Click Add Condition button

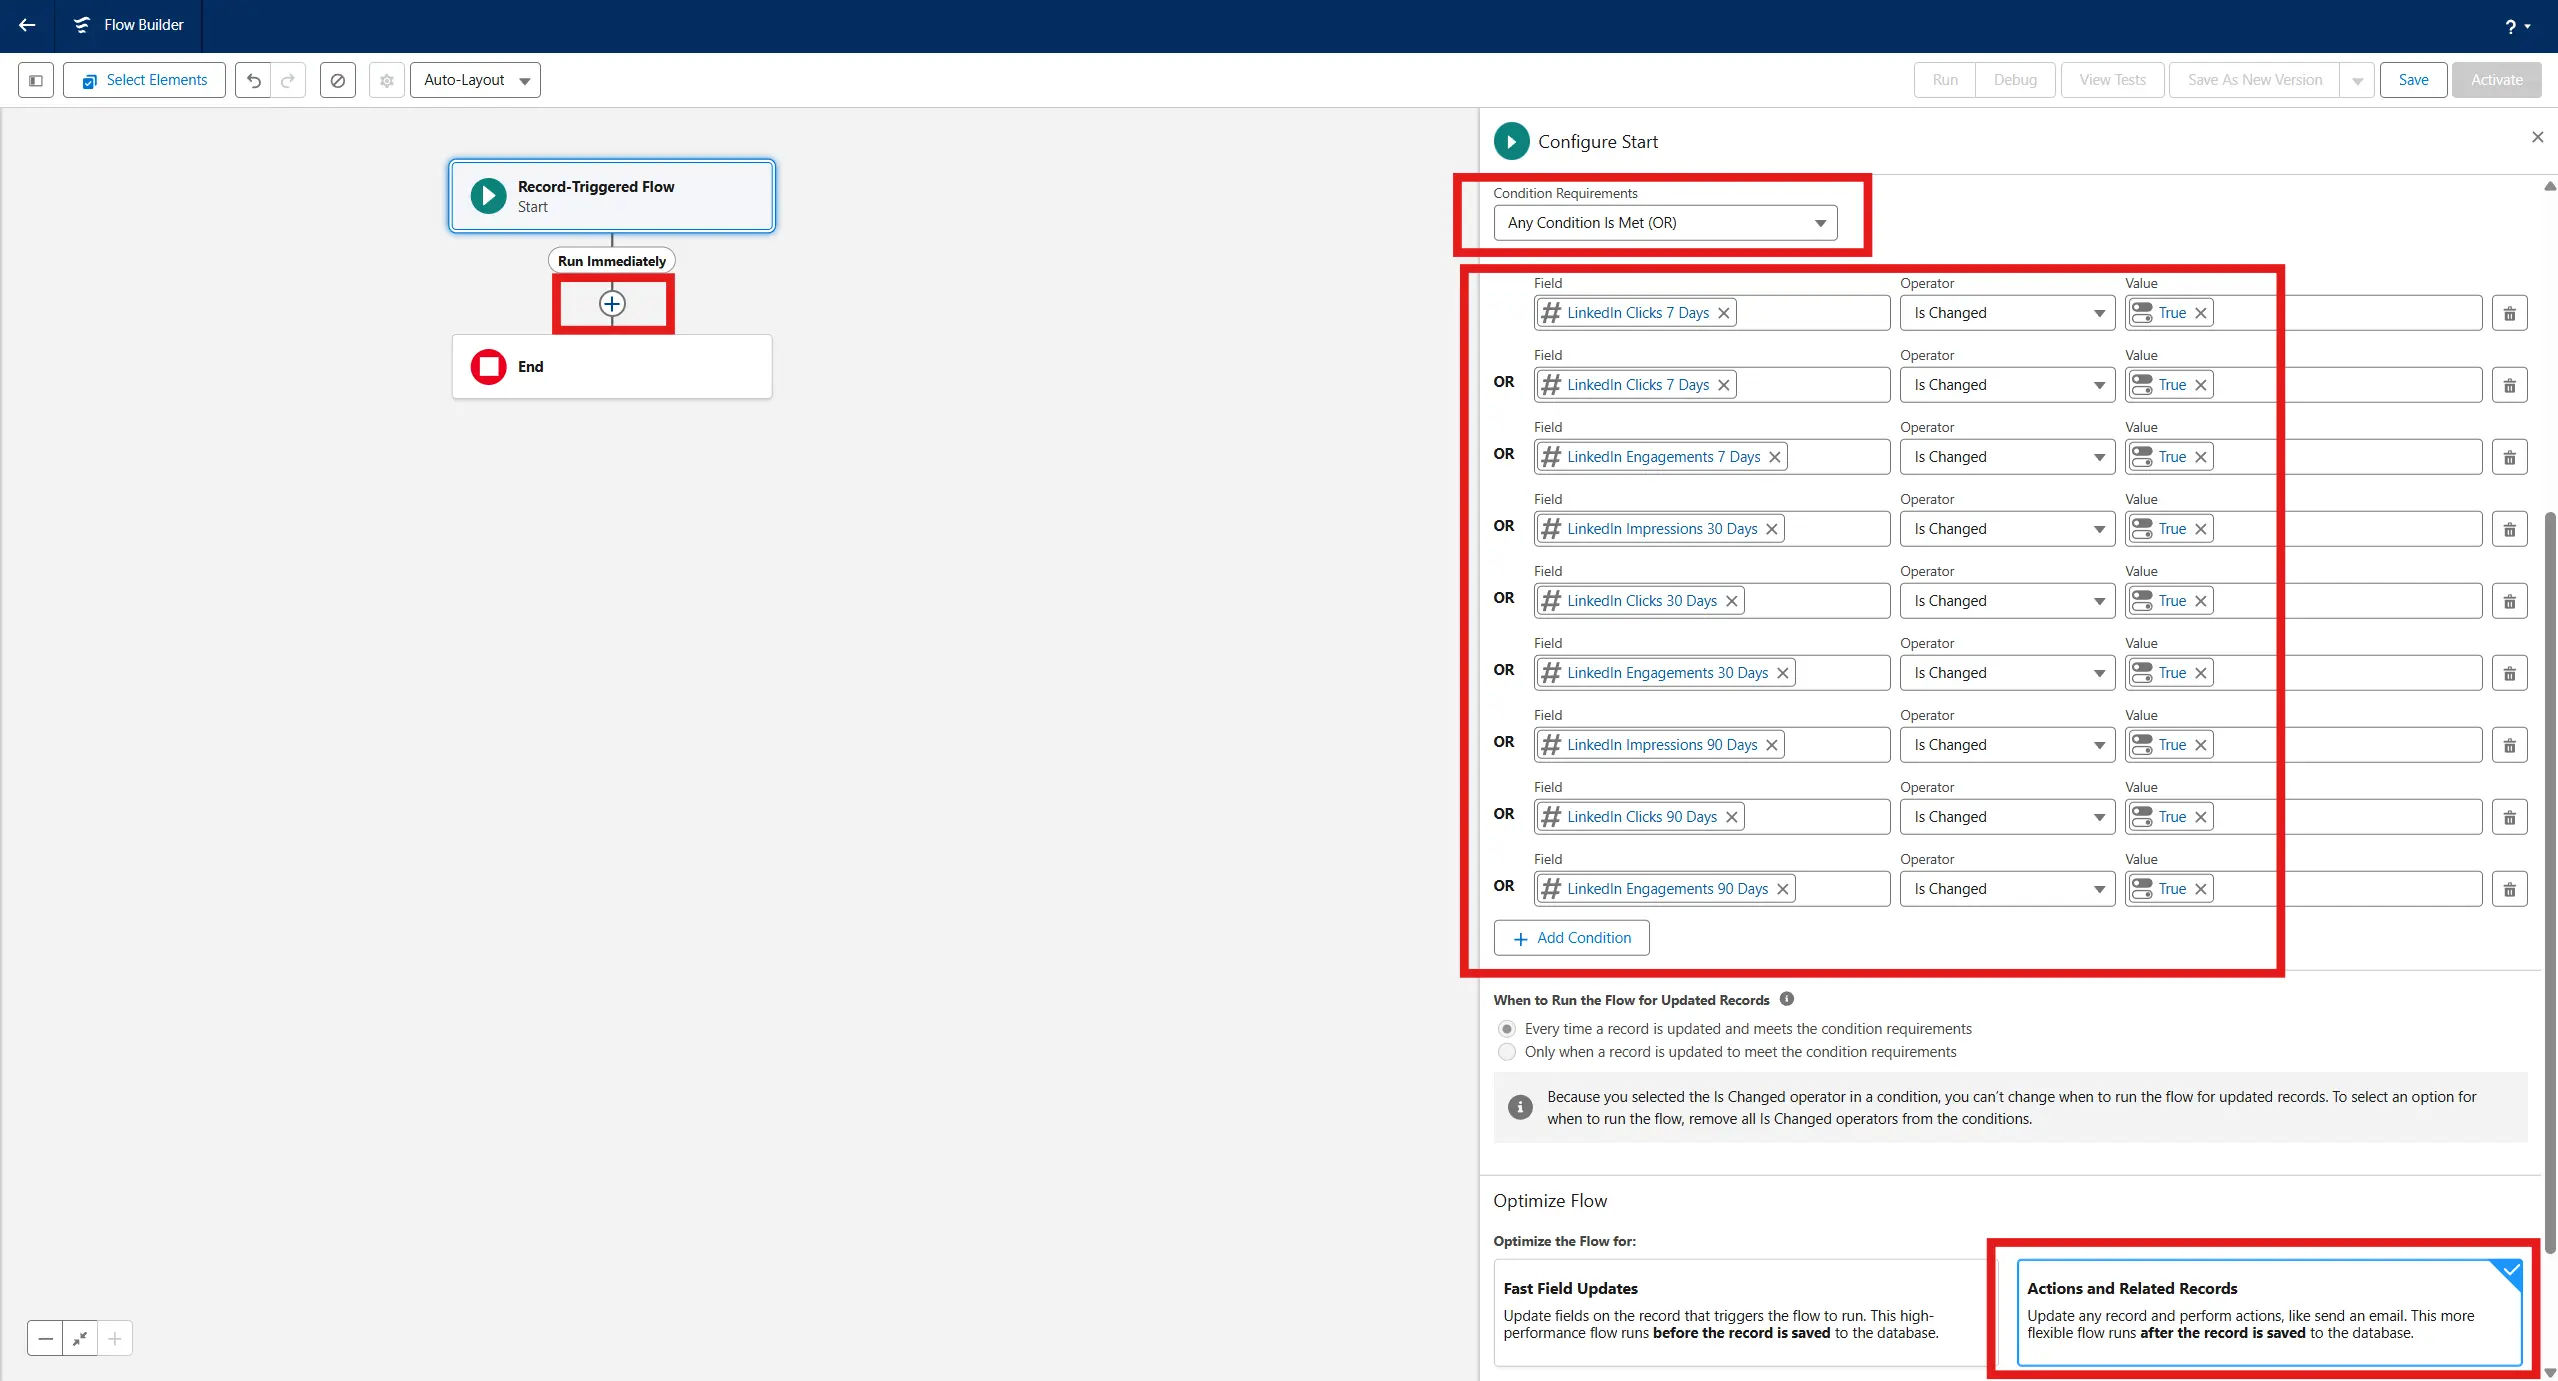click(x=1571, y=938)
